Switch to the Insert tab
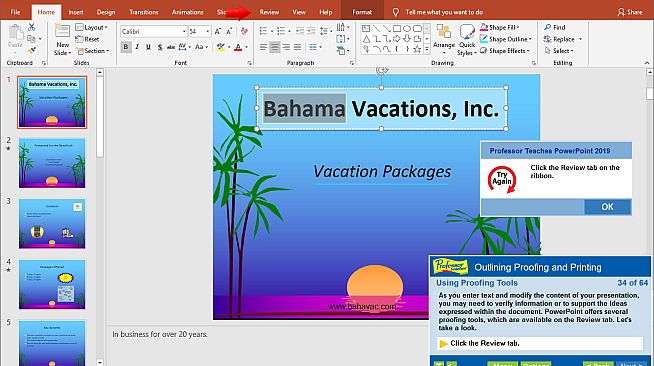 tap(75, 12)
